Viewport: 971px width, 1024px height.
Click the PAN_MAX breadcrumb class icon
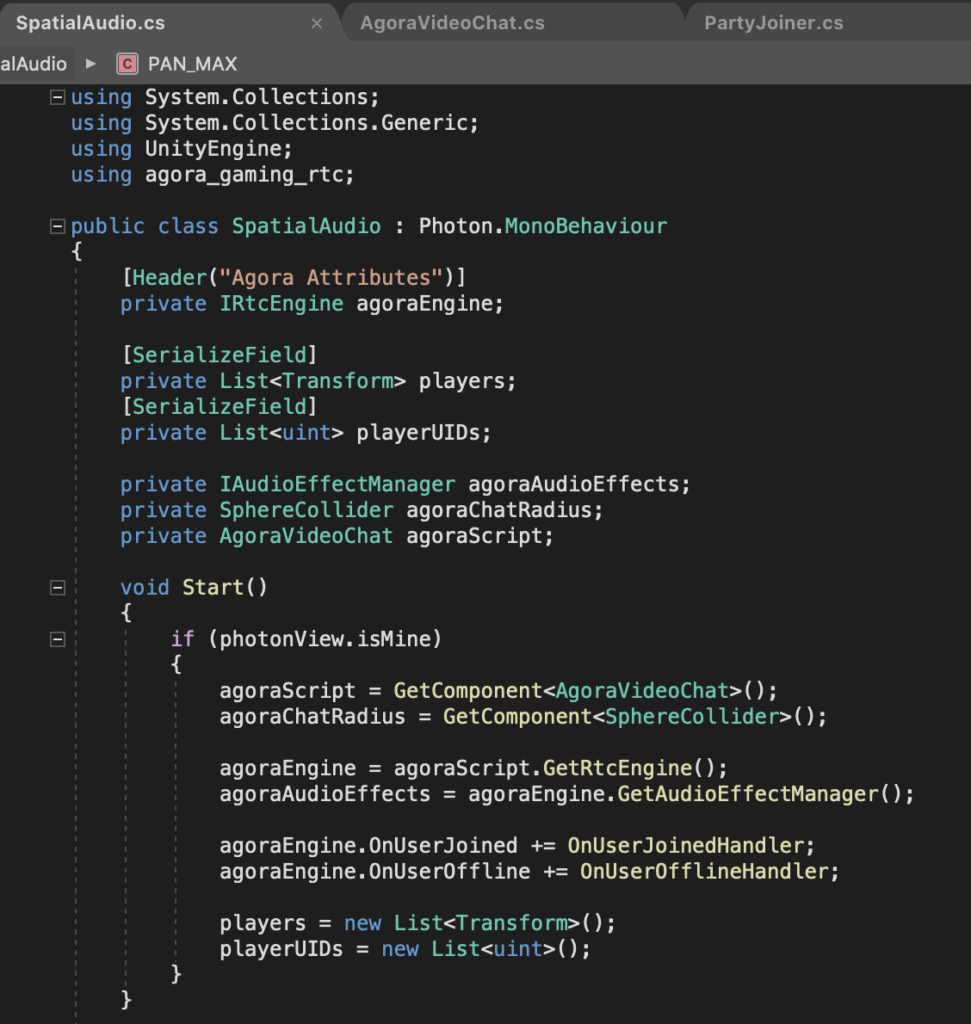pyautogui.click(x=127, y=63)
